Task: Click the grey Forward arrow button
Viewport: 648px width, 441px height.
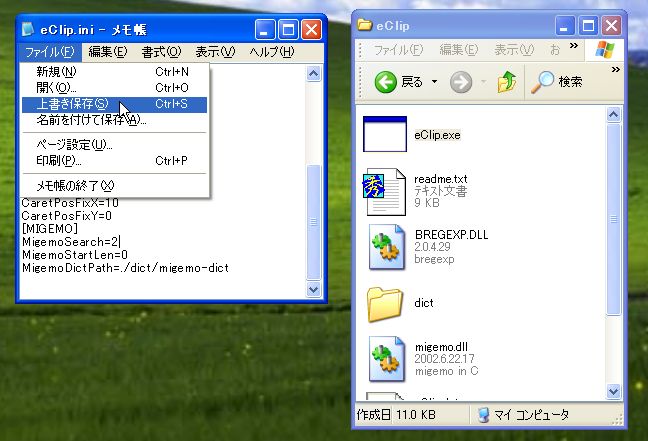Action: 461,82
